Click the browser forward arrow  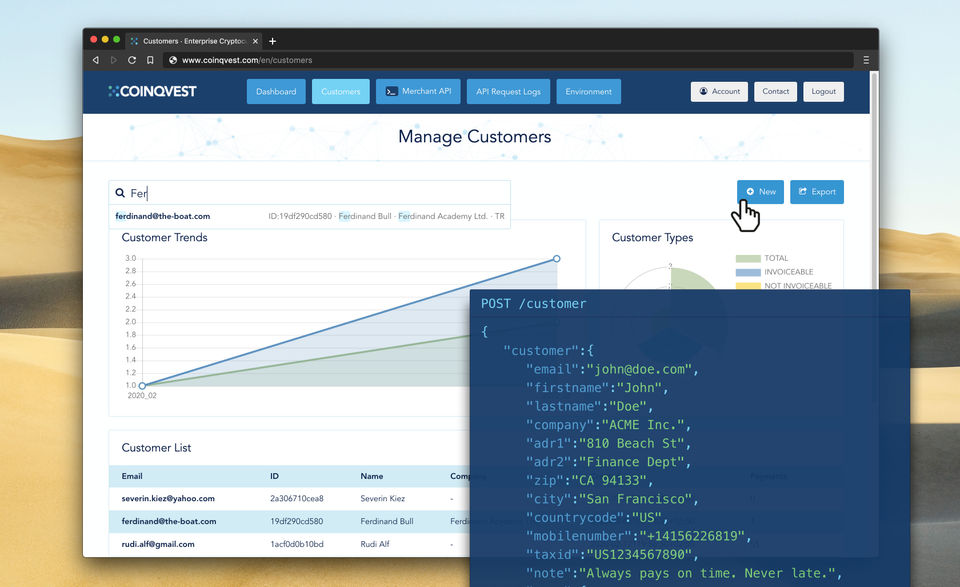(x=113, y=60)
